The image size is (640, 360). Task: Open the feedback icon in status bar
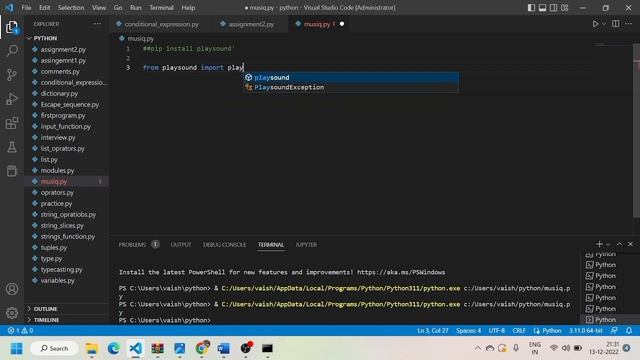pyautogui.click(x=614, y=331)
